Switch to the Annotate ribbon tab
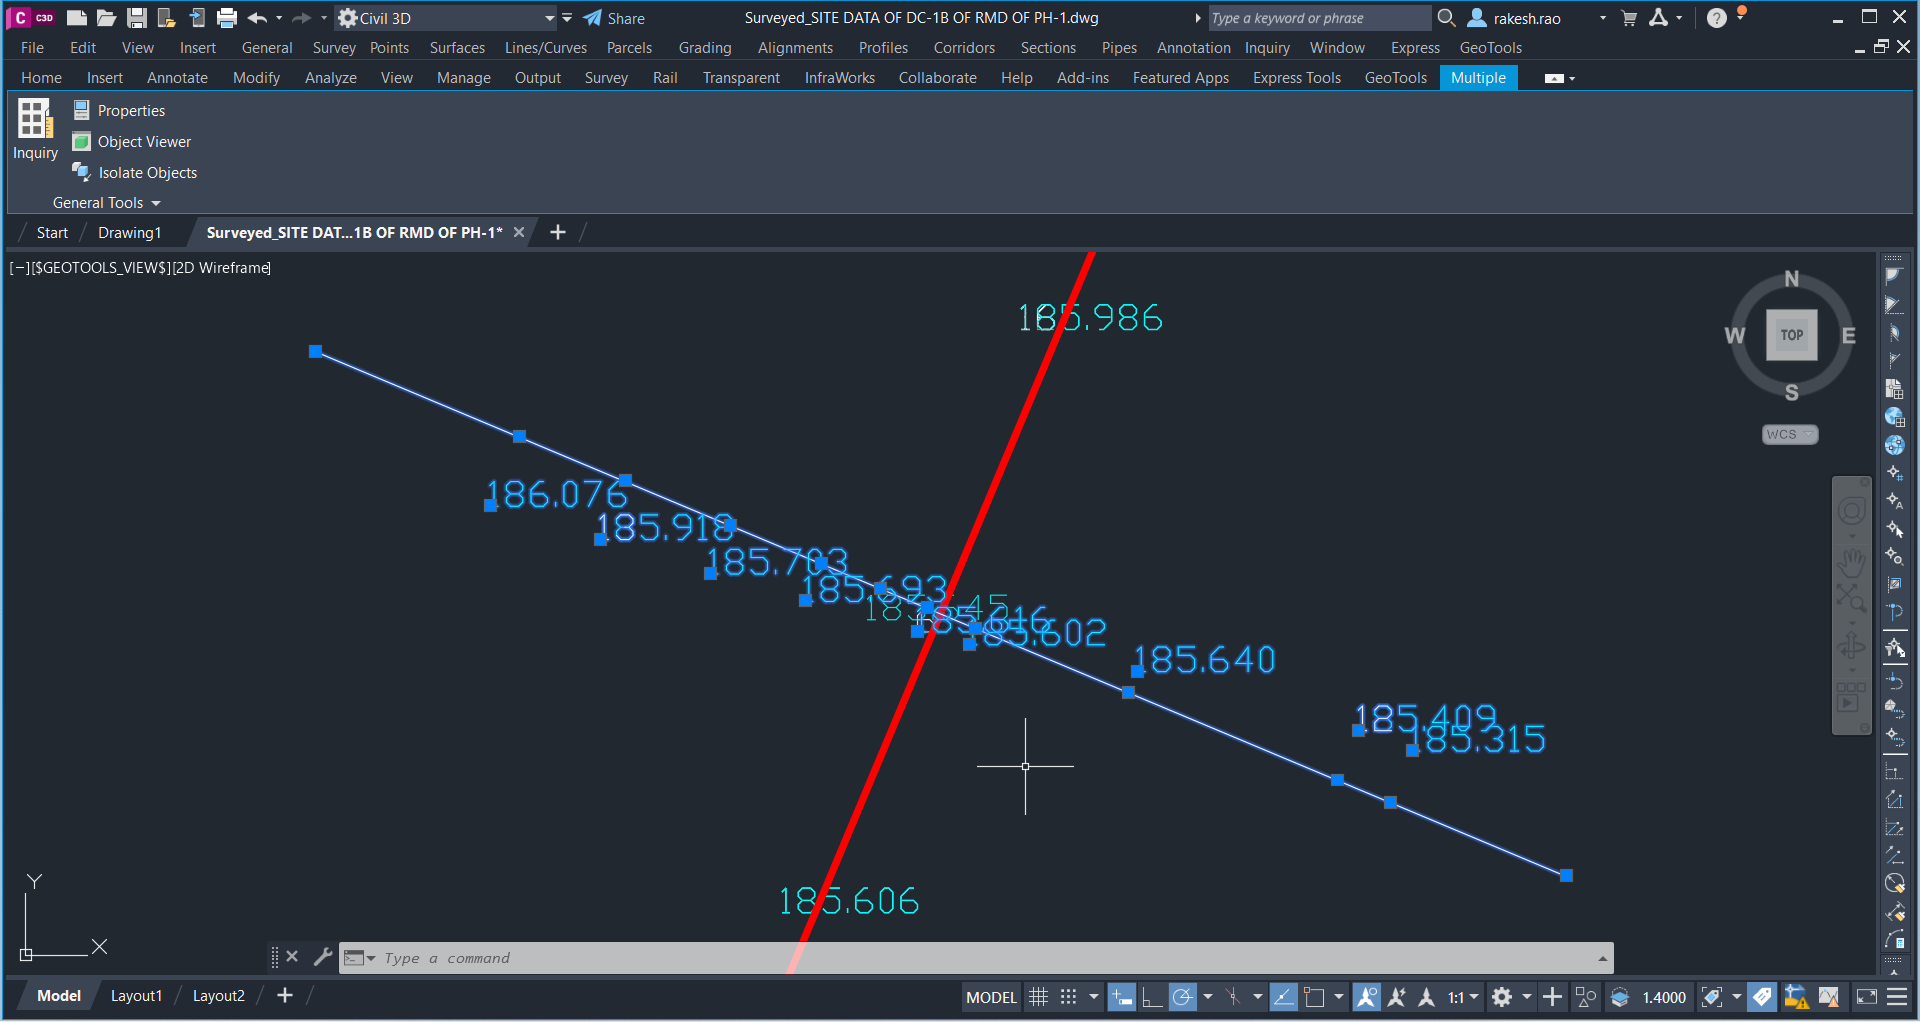Screen dimensions: 1920x1022 click(x=177, y=77)
